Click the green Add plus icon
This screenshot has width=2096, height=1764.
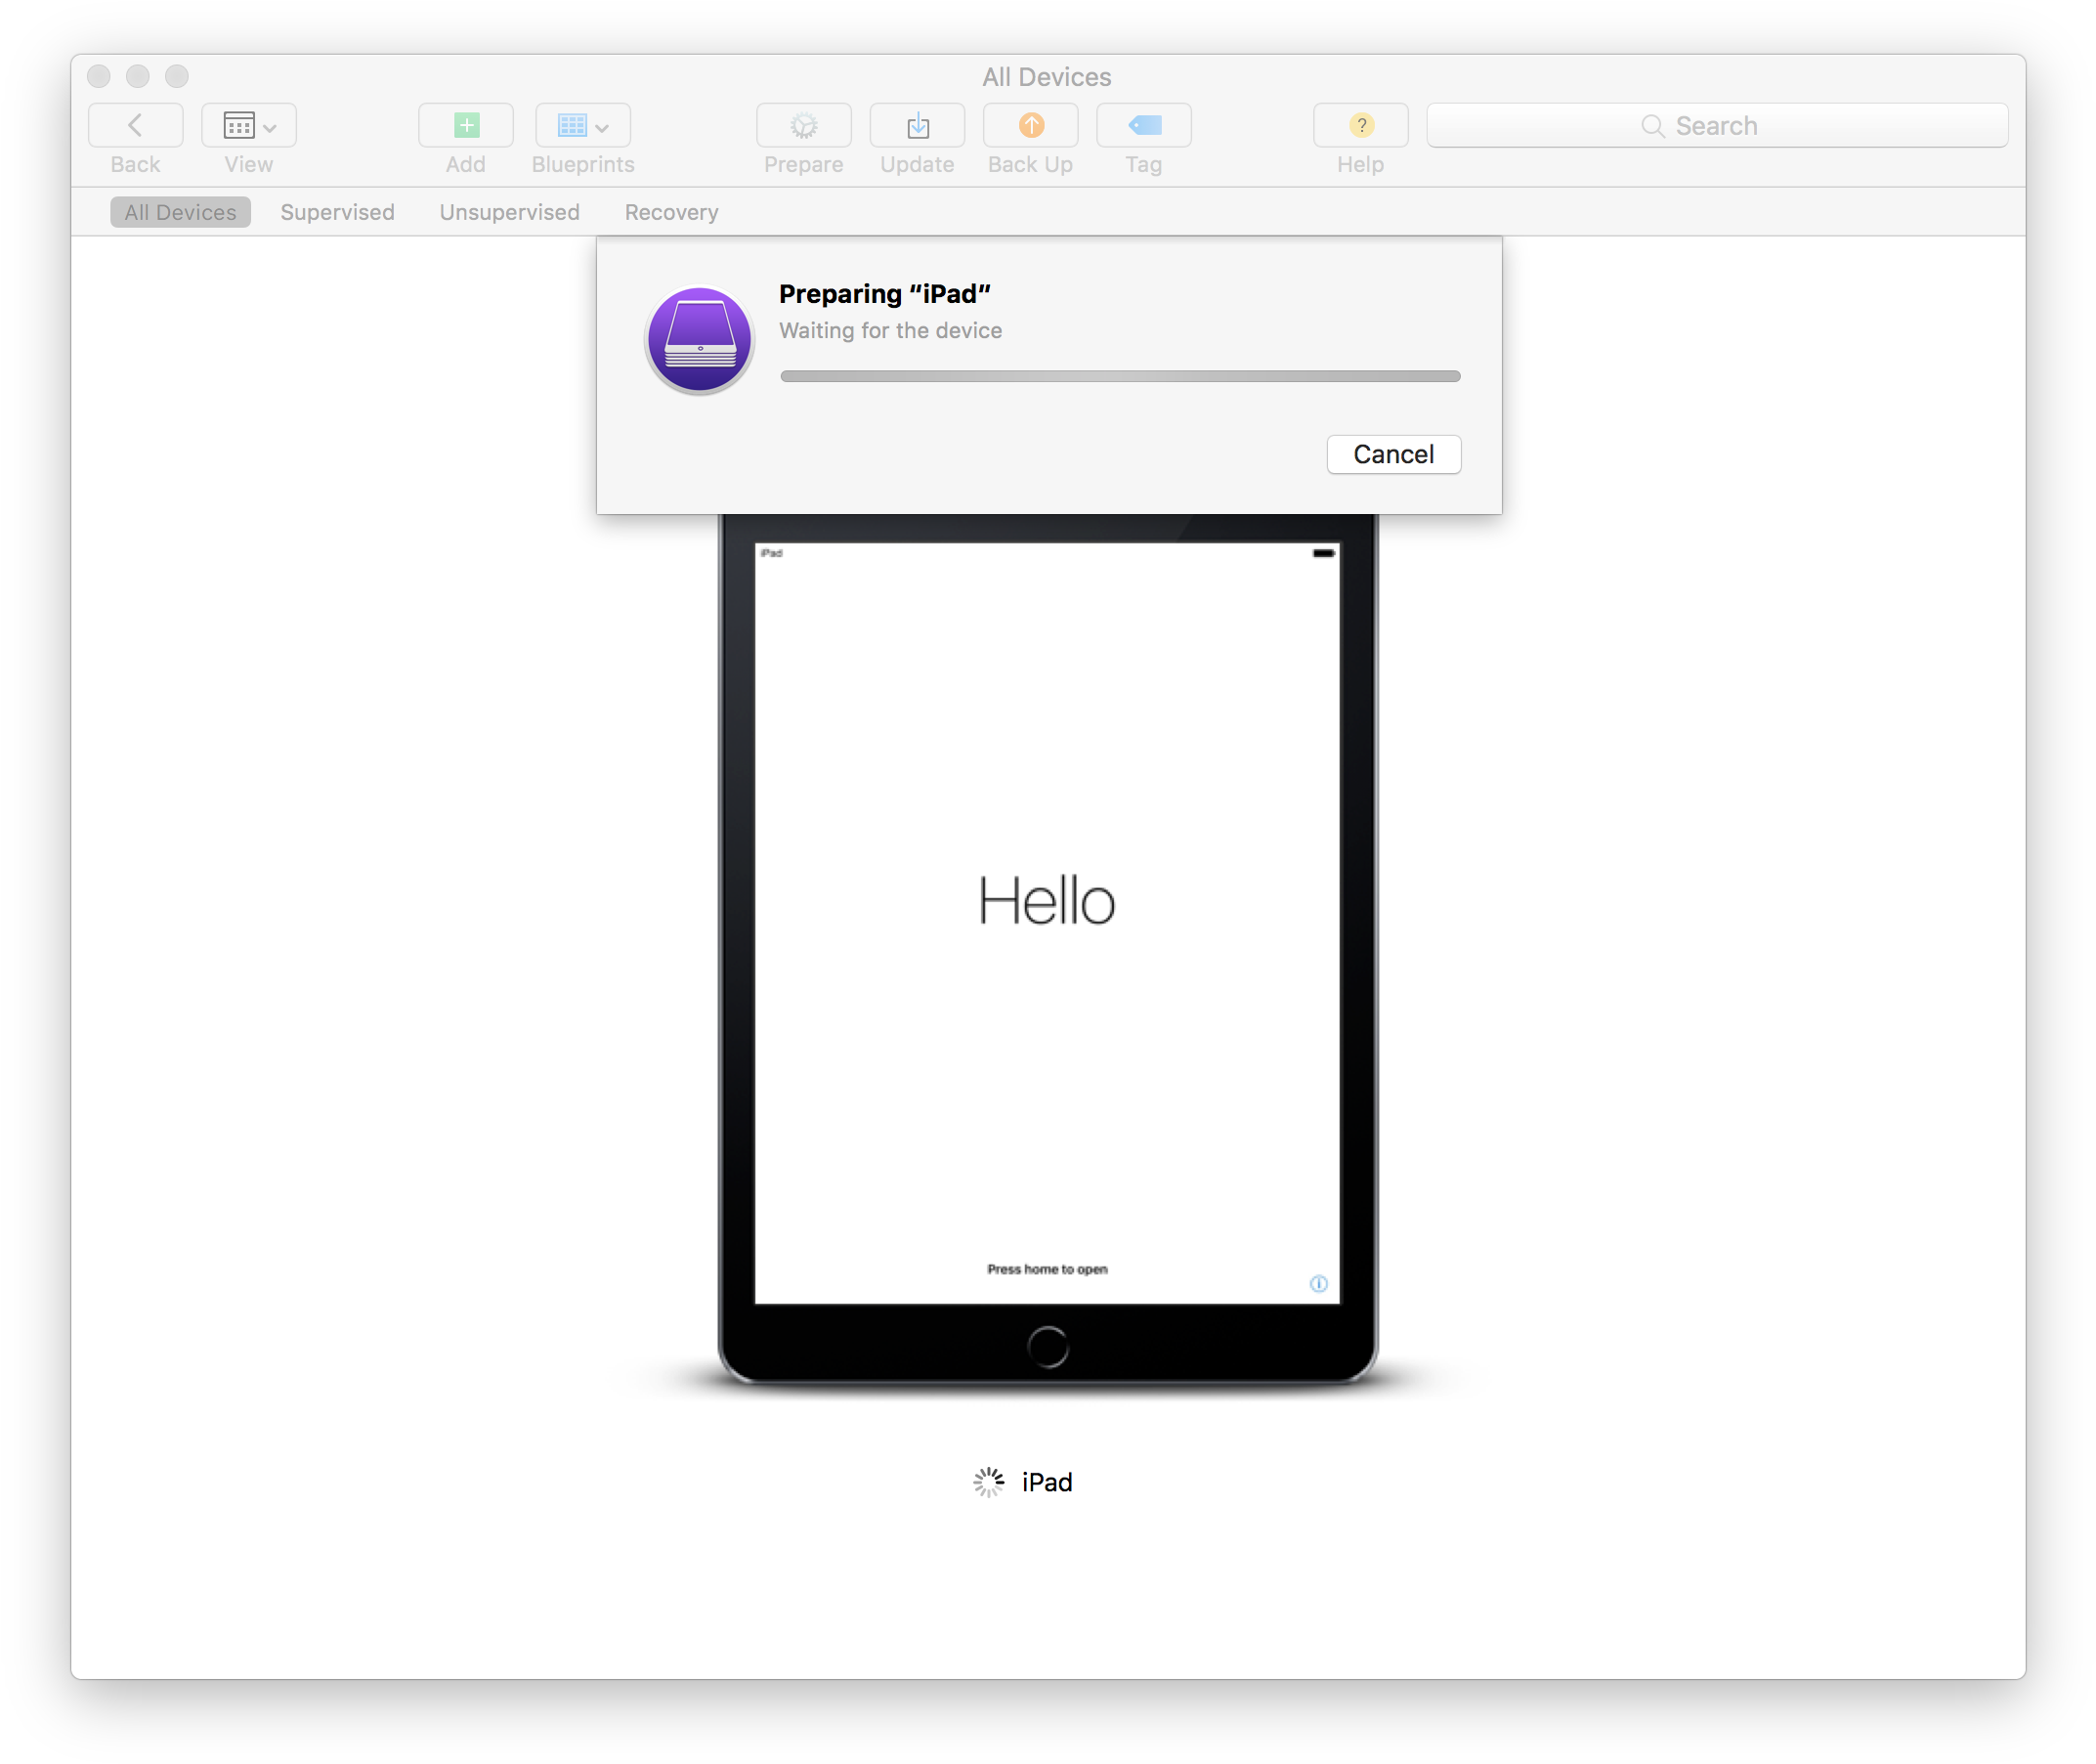tap(466, 125)
